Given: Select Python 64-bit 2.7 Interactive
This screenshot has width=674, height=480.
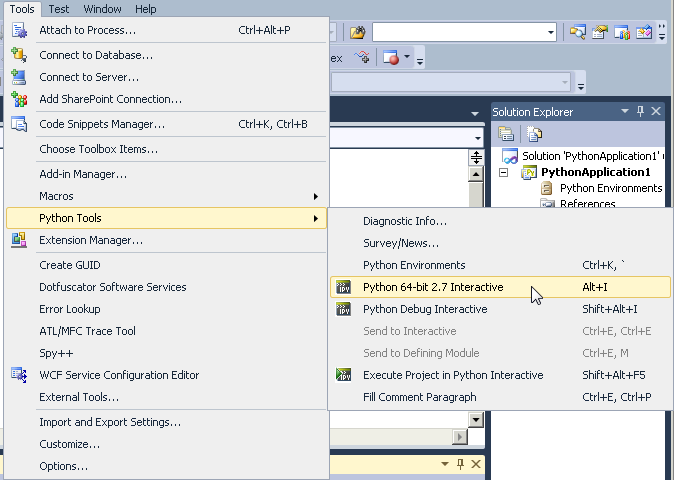Looking at the screenshot, I should pyautogui.click(x=500, y=287).
